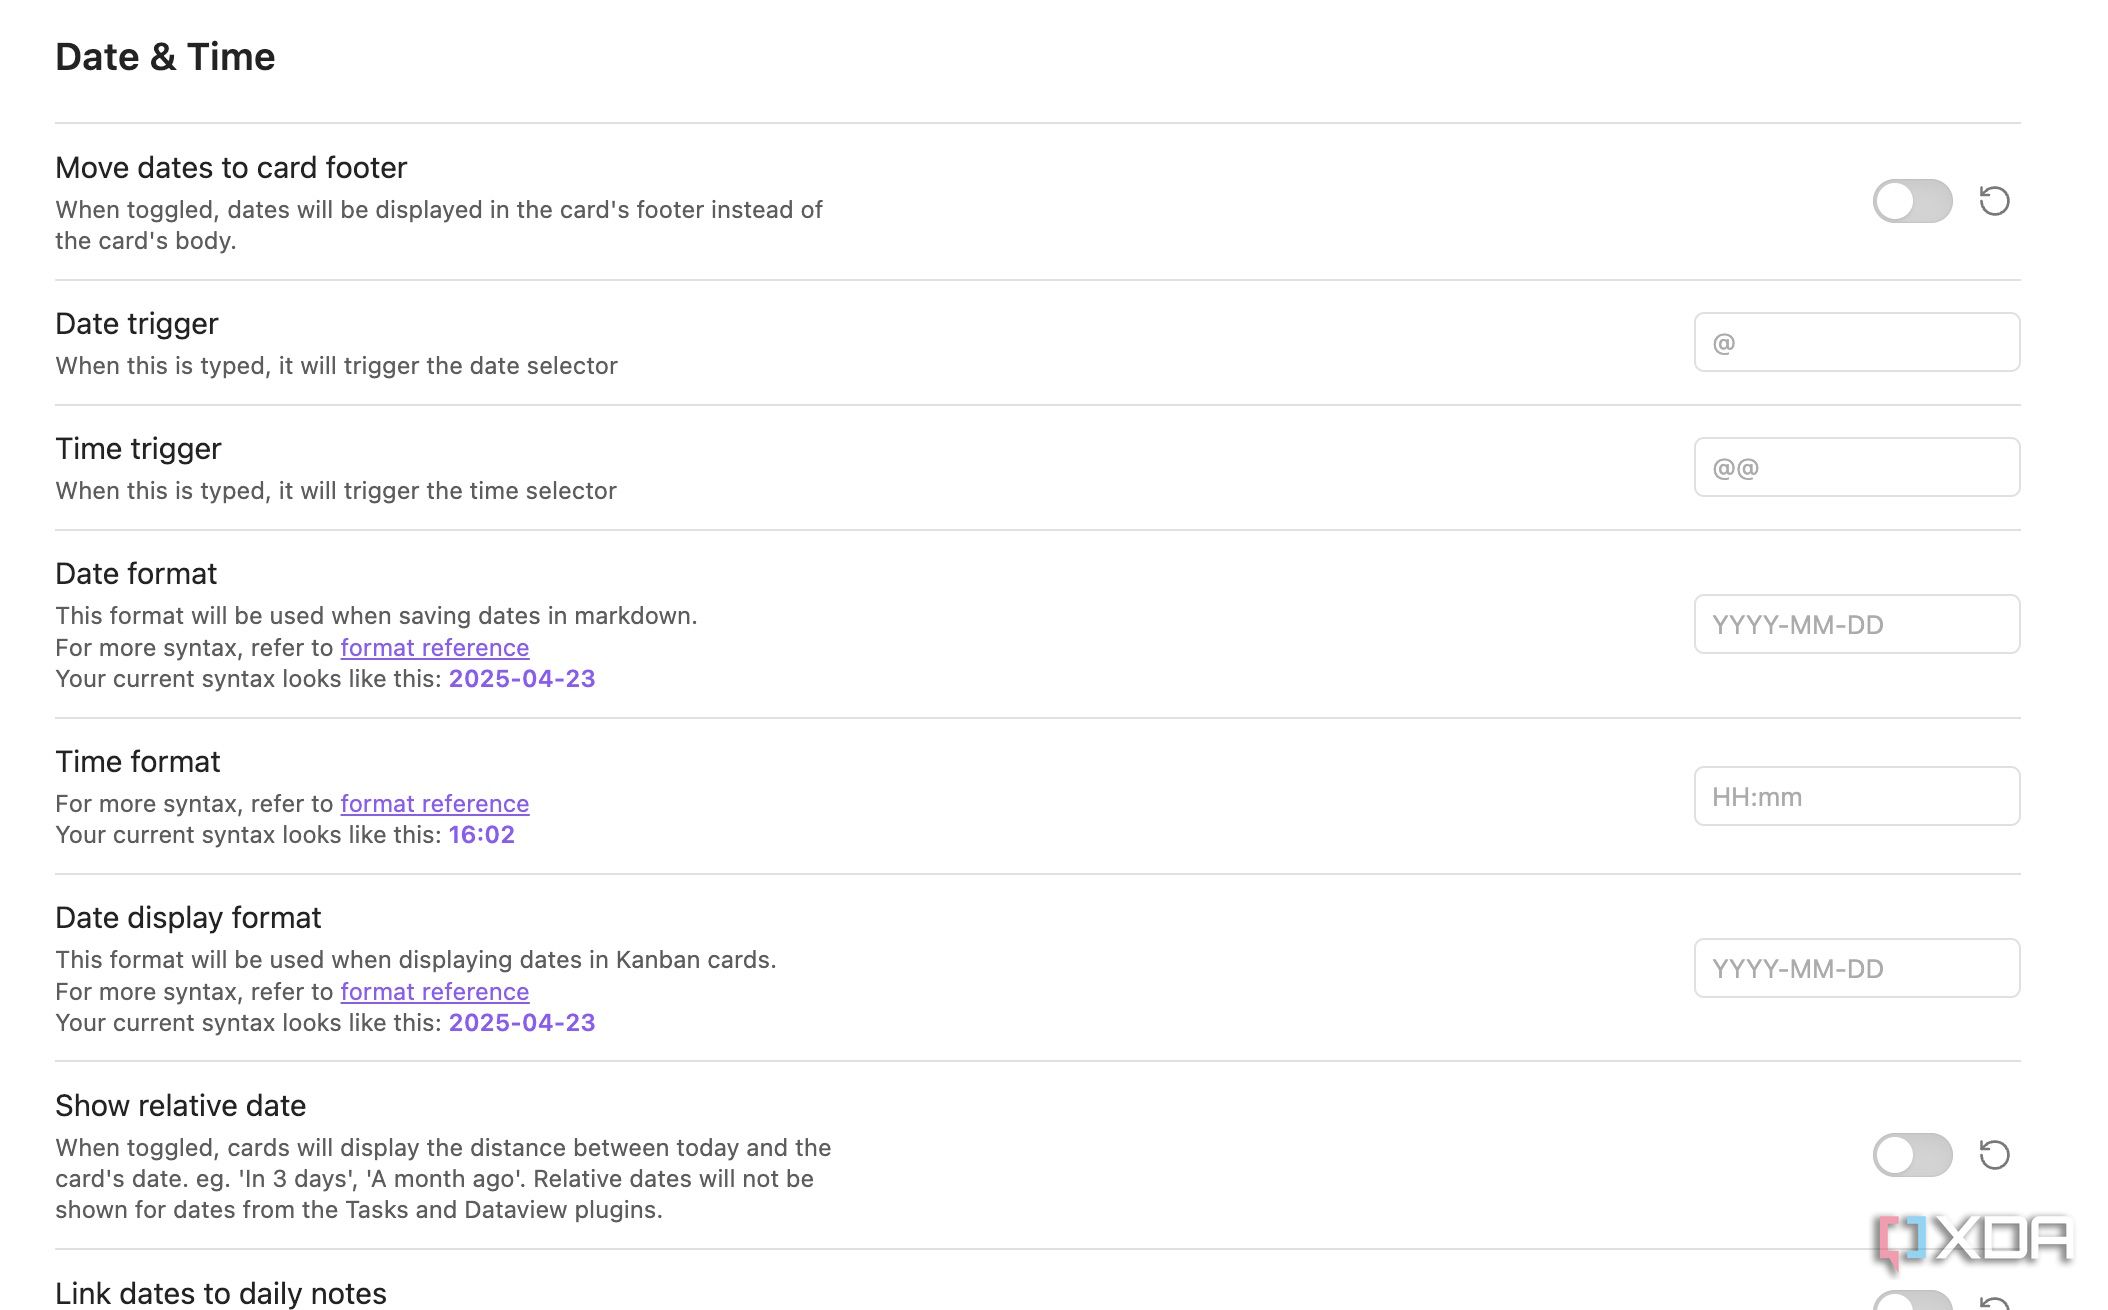The width and height of the screenshot is (2108, 1310).
Task: Click "When this is typed, it will trigger the time selector"
Action: [x=336, y=491]
